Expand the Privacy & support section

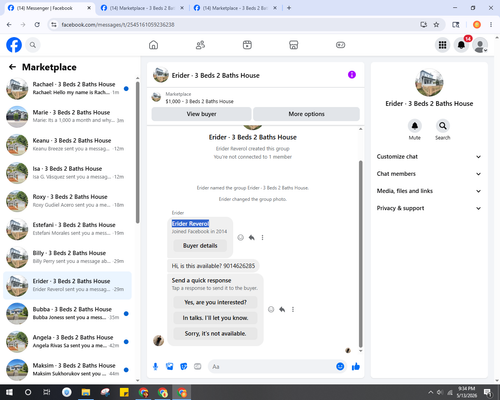(429, 208)
